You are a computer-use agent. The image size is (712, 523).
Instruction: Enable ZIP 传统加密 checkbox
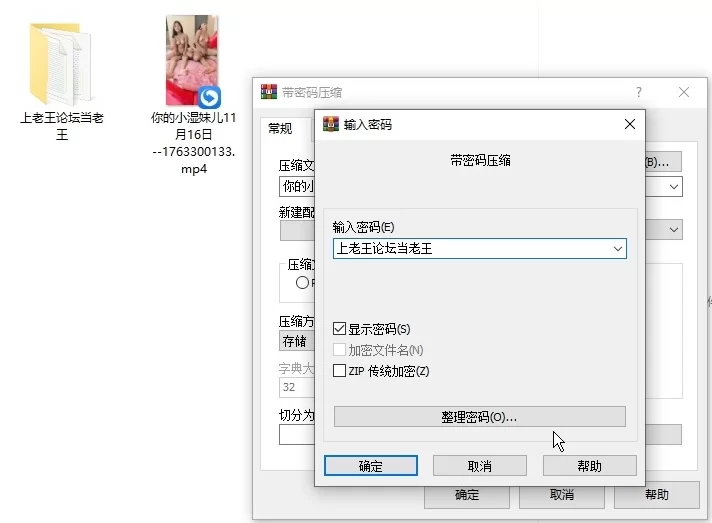pyautogui.click(x=340, y=371)
